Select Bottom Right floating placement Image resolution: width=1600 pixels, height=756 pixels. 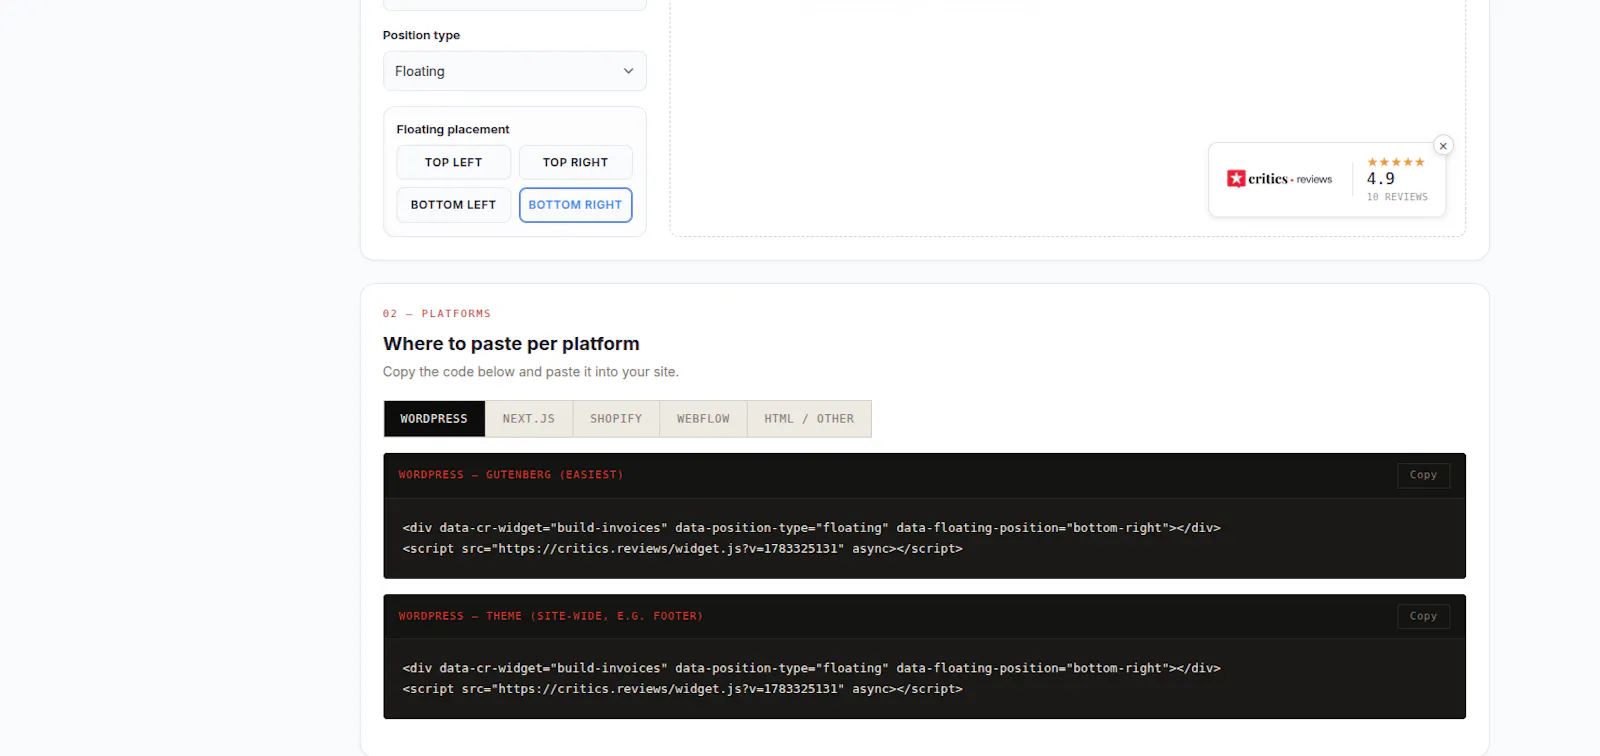click(575, 205)
